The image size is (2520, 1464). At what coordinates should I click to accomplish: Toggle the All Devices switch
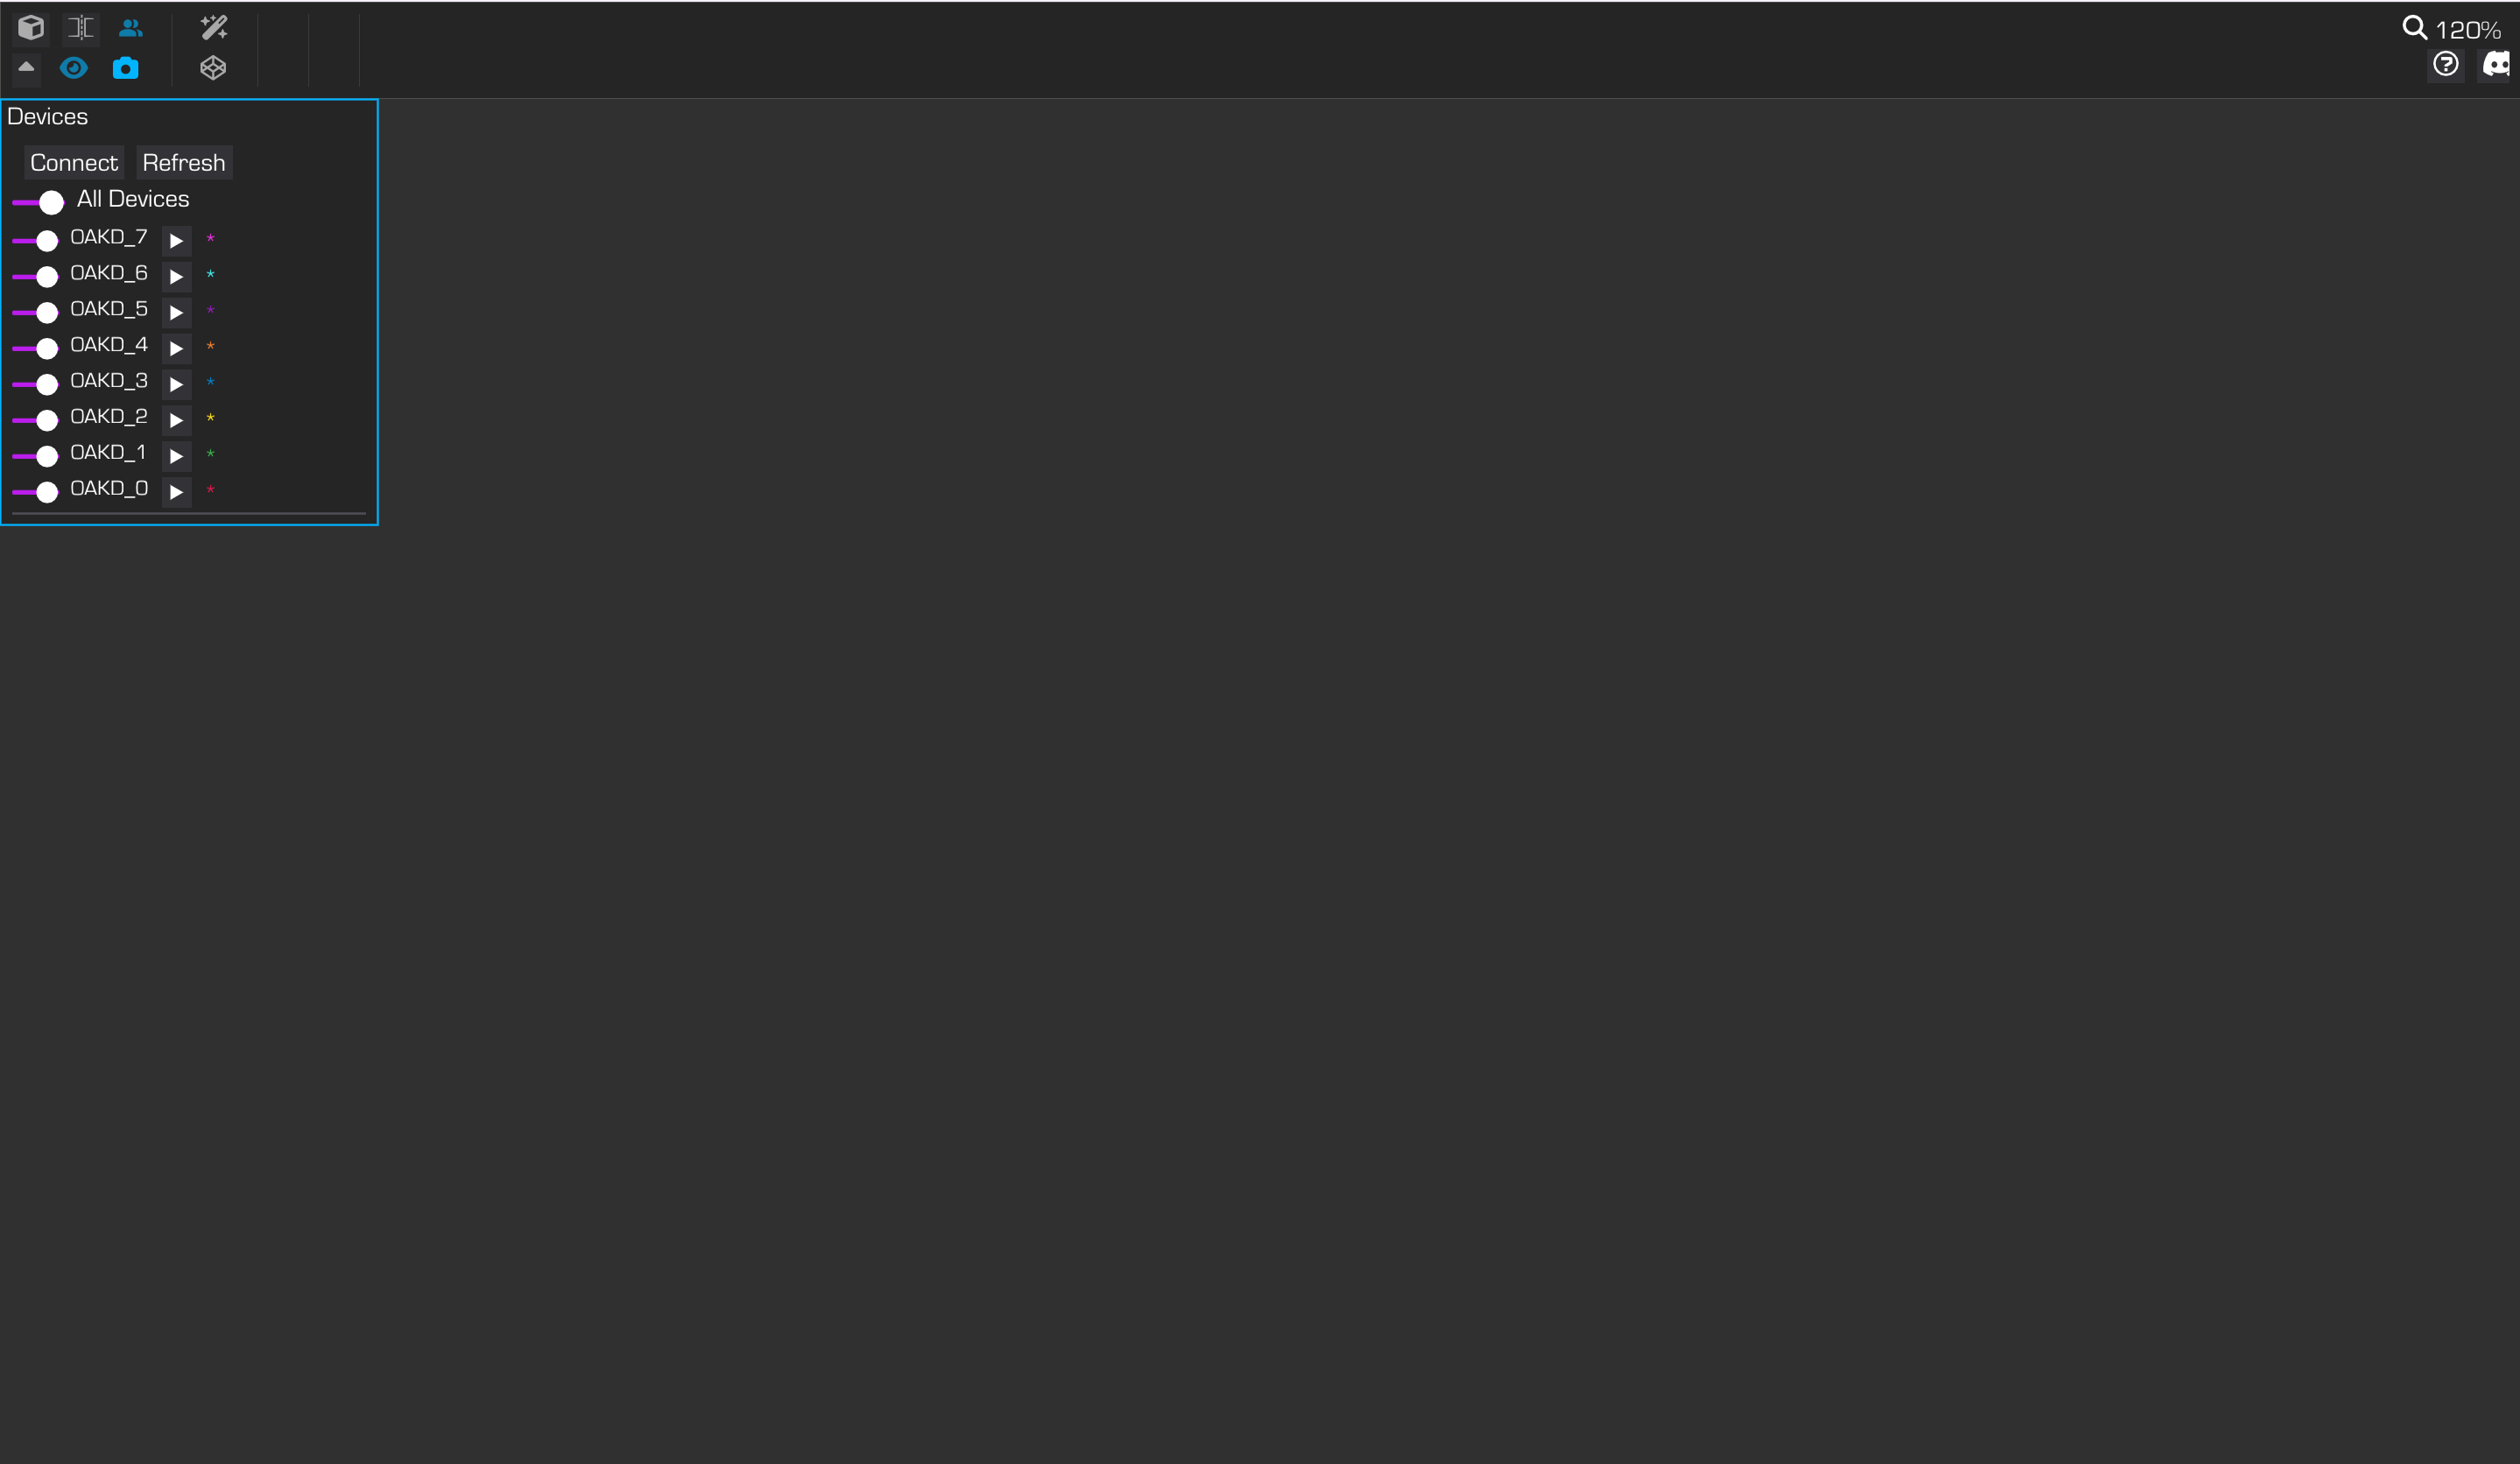click(x=38, y=202)
